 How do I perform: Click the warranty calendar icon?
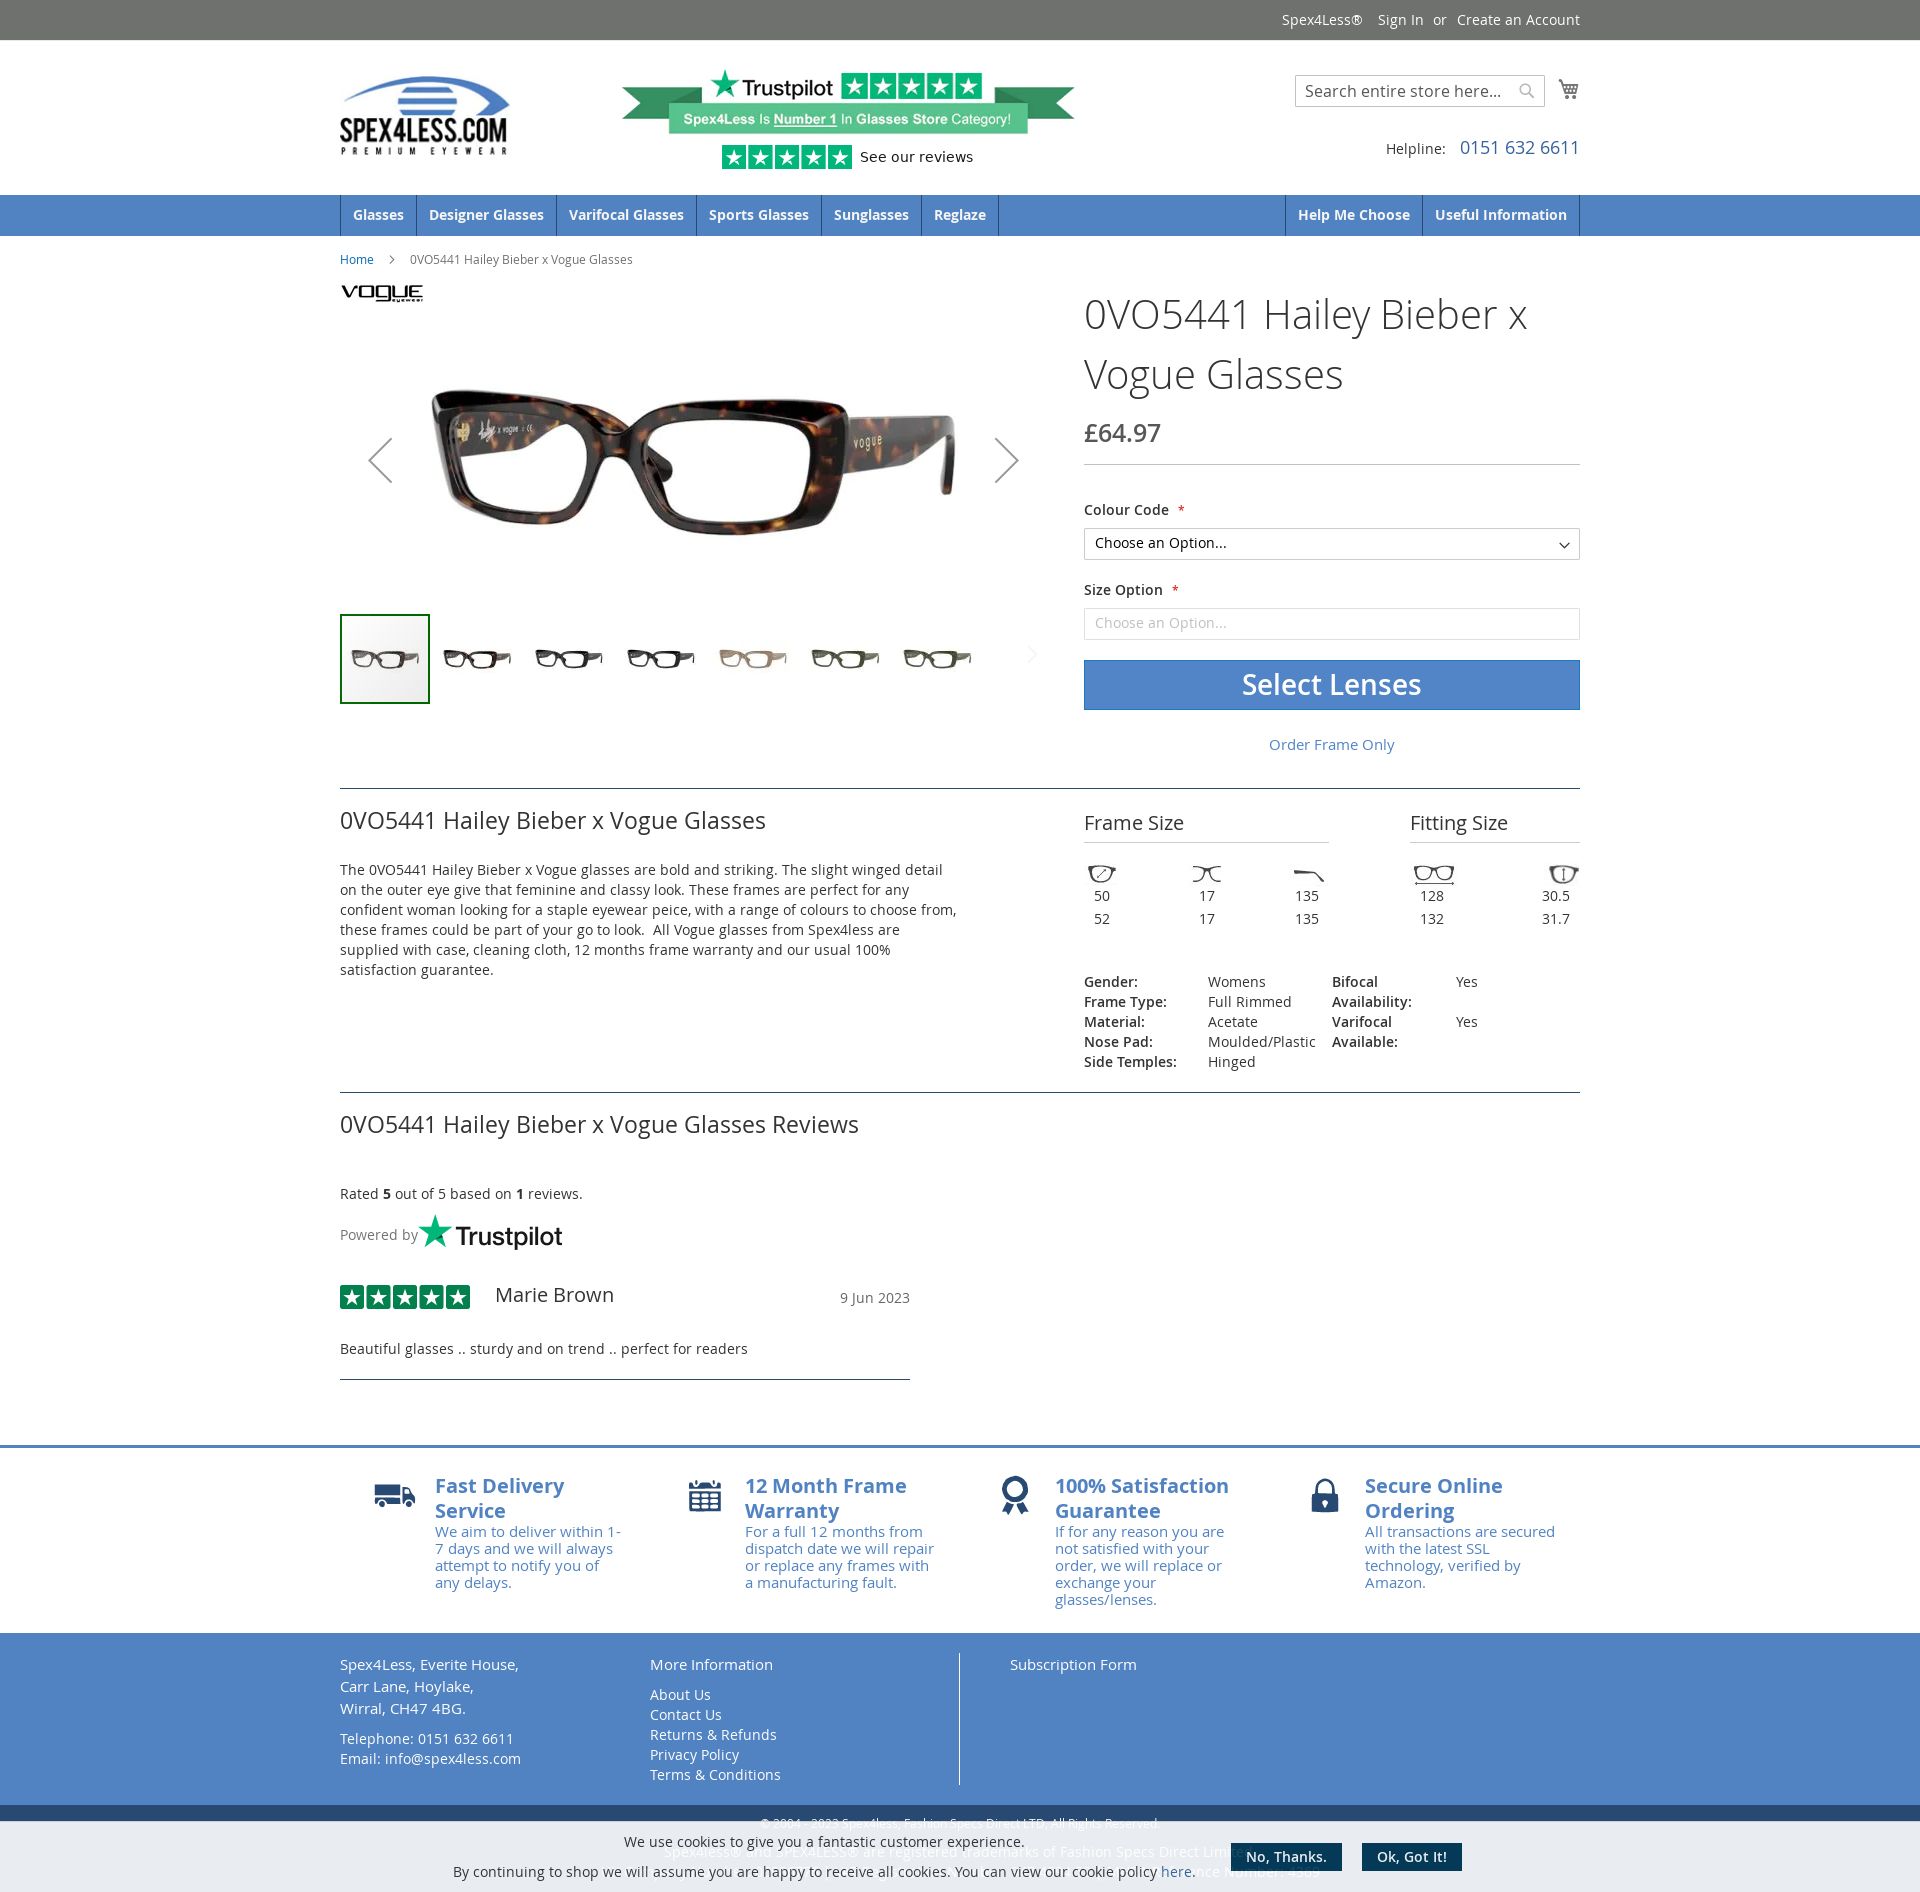coord(705,1496)
